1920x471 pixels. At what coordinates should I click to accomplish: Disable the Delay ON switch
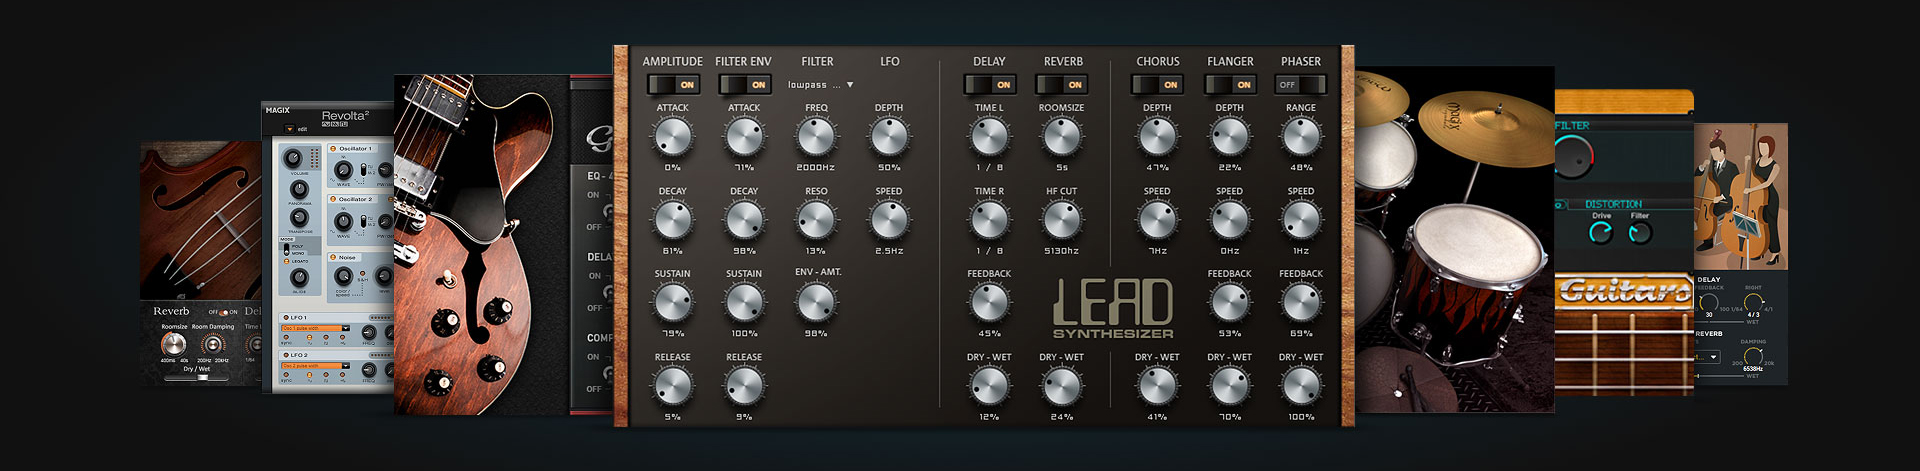click(990, 85)
